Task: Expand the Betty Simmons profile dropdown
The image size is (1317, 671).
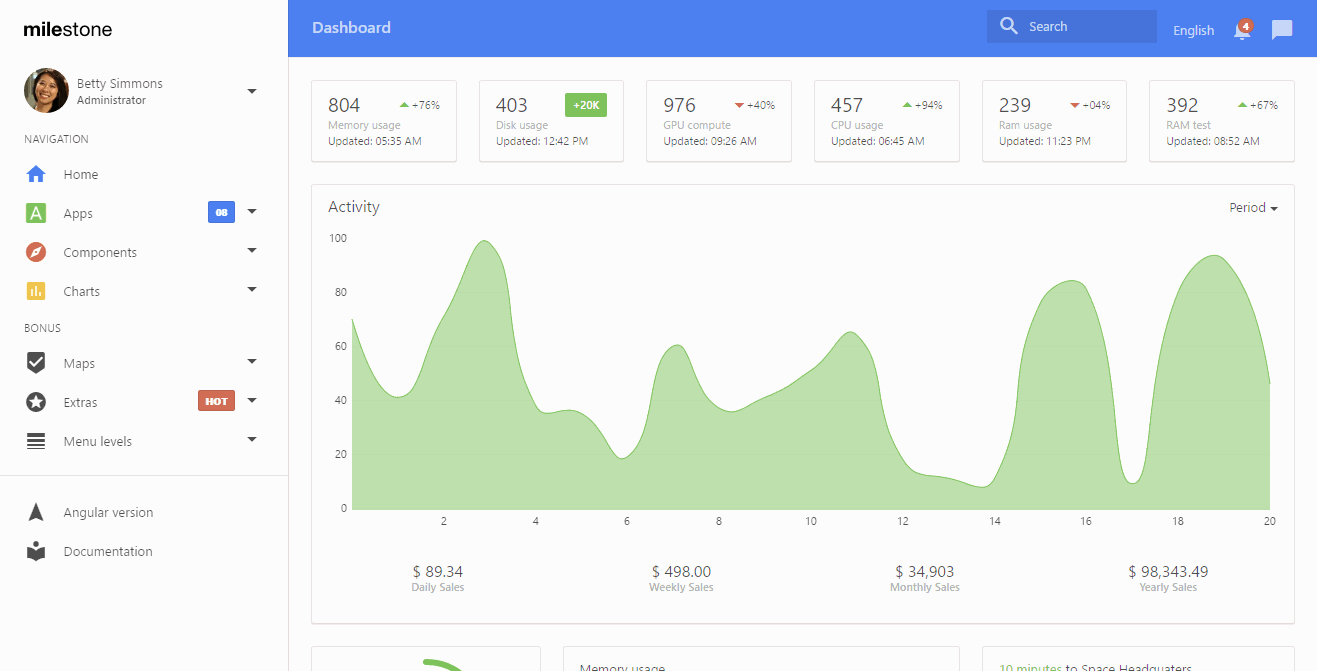Action: (x=252, y=90)
